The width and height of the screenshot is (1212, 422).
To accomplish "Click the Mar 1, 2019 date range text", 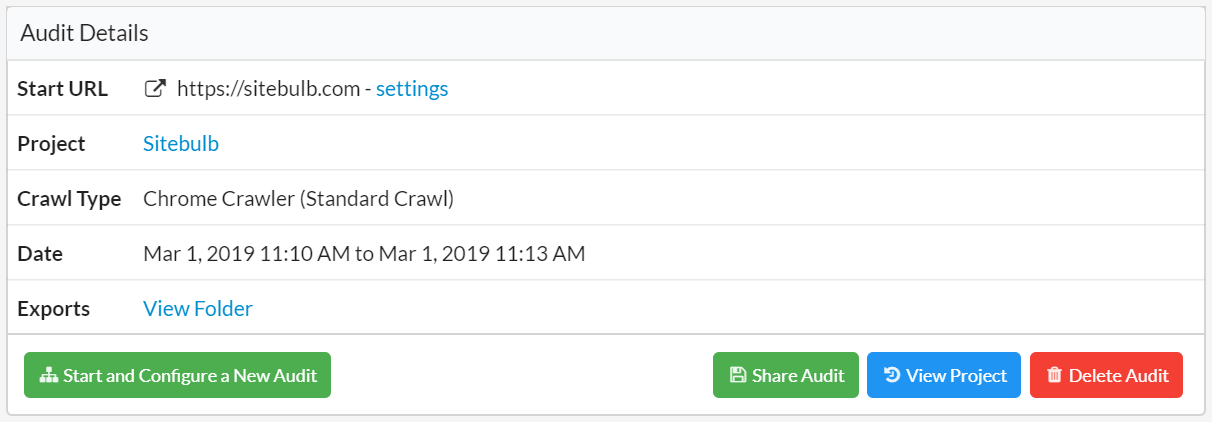I will pos(364,254).
